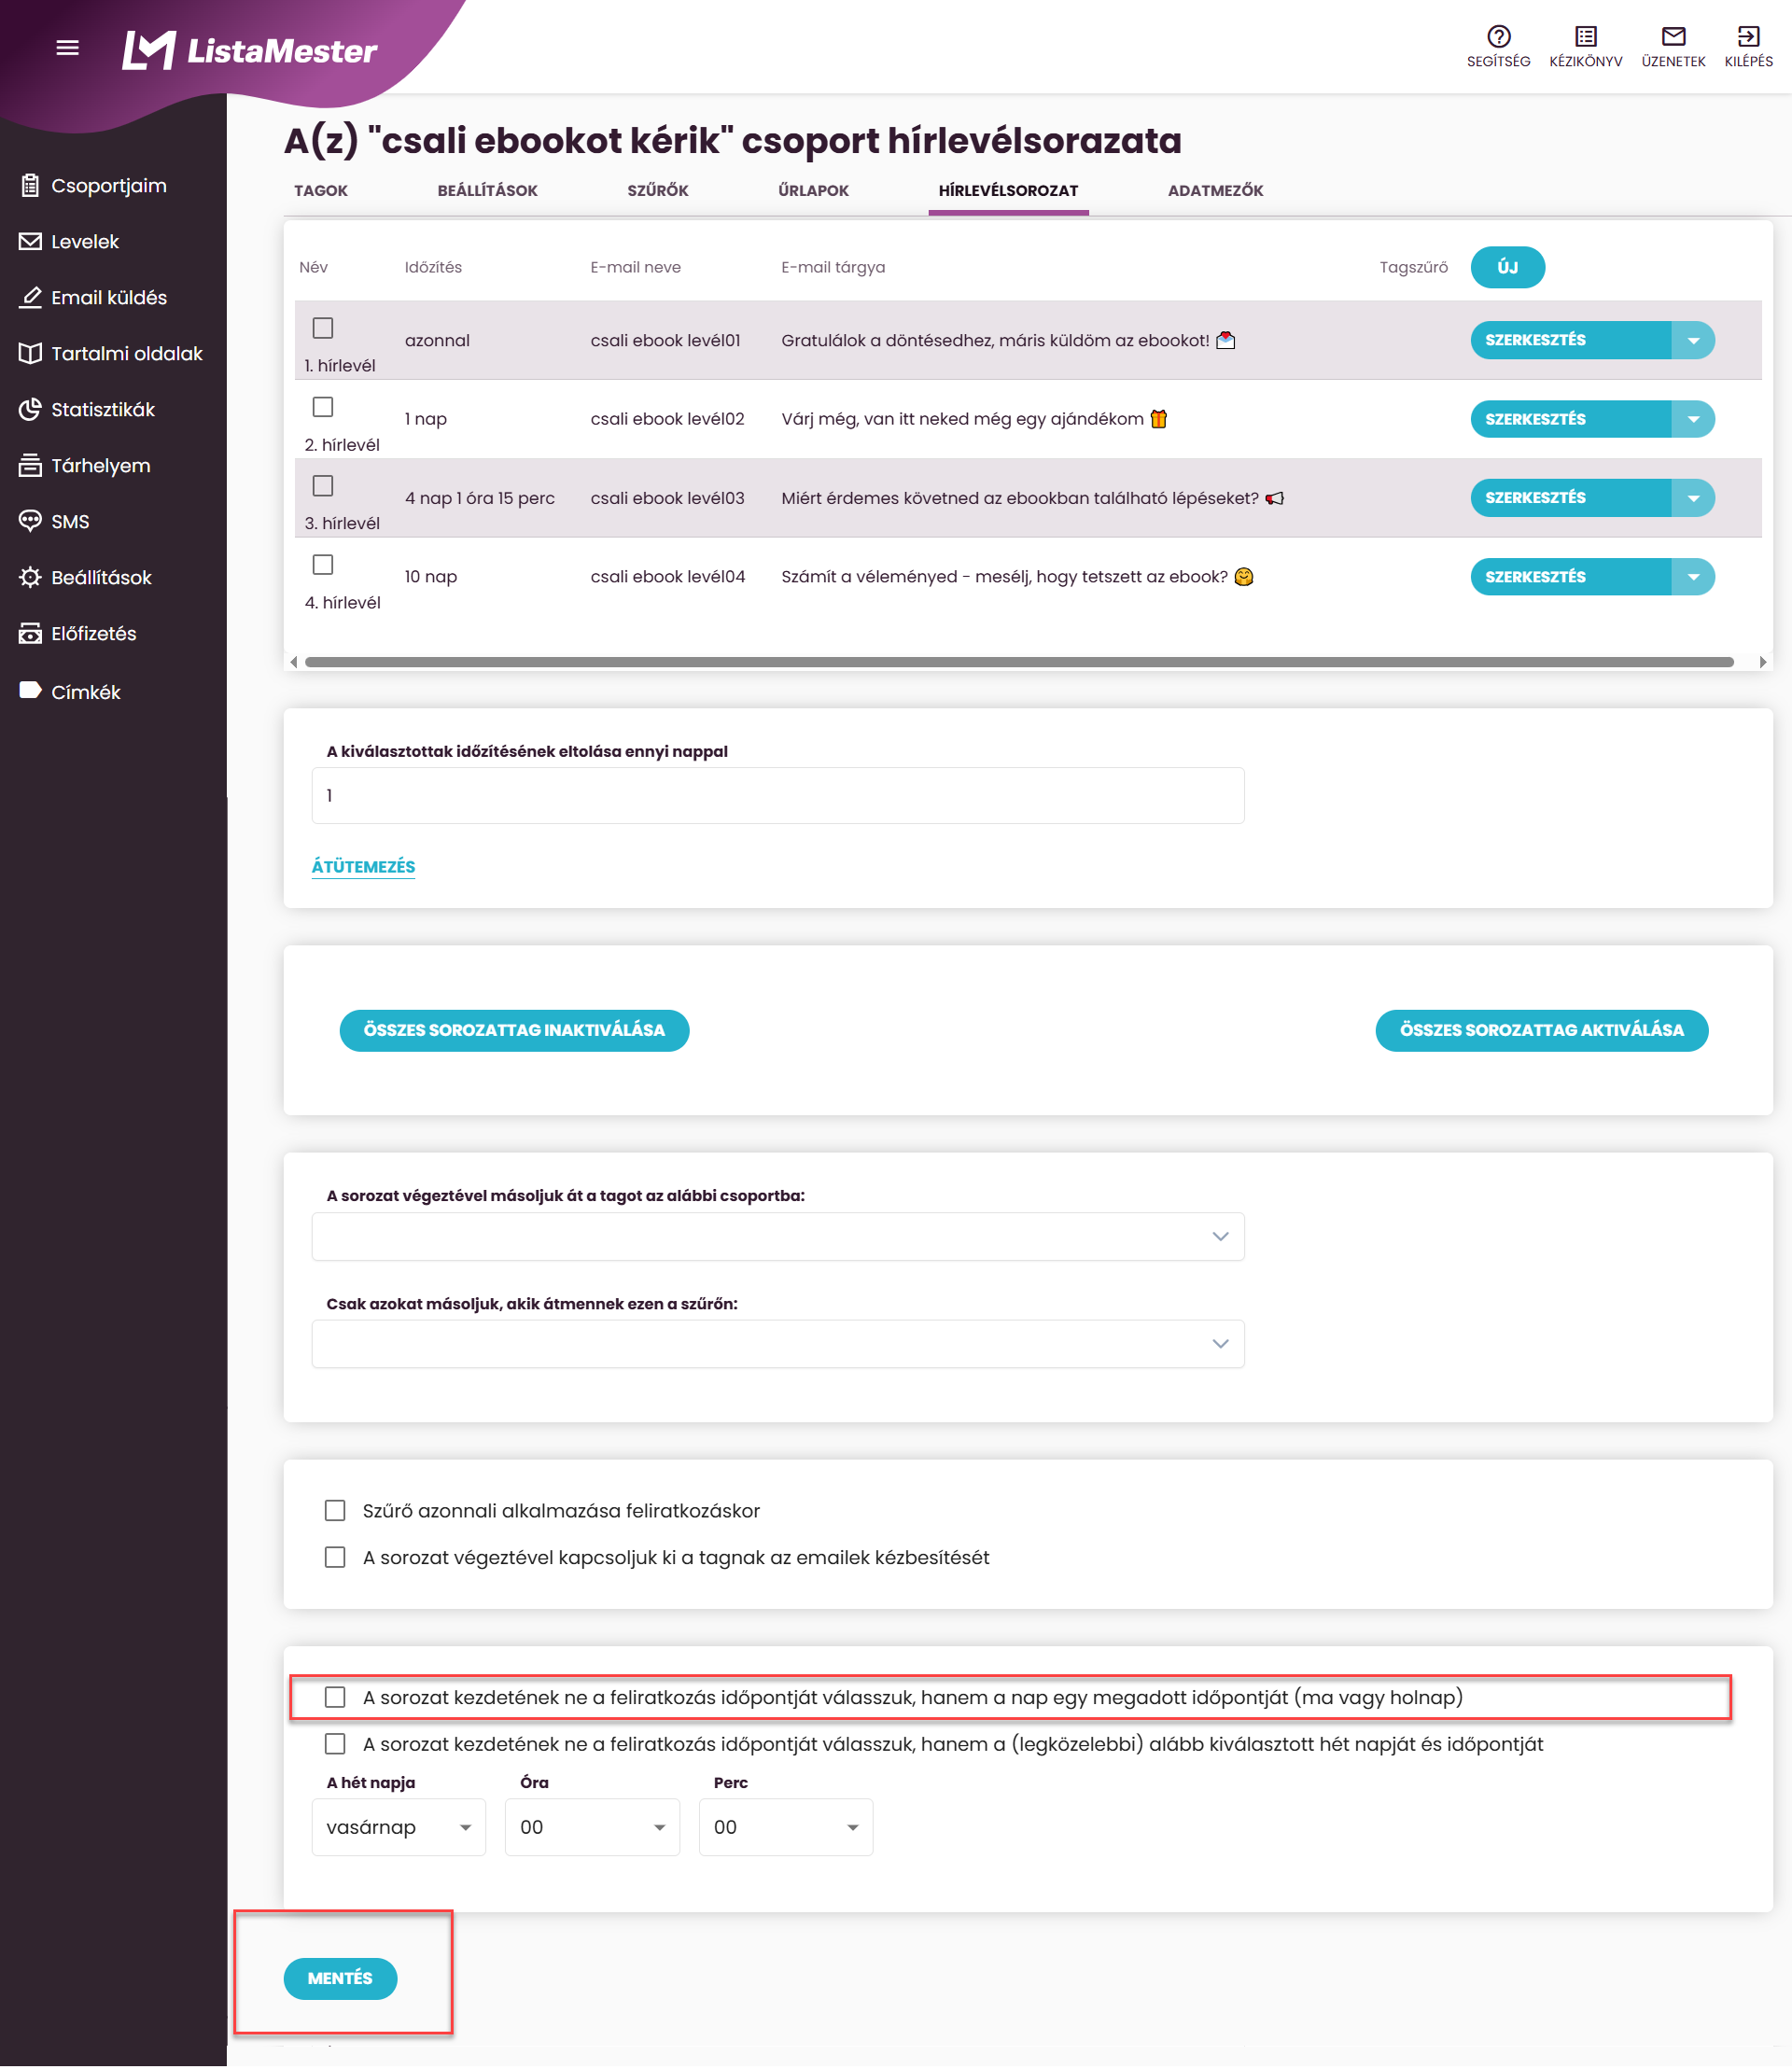The height and width of the screenshot is (2069, 1792).
Task: Switch to the ADATMEZŐK tab
Action: [x=1215, y=190]
